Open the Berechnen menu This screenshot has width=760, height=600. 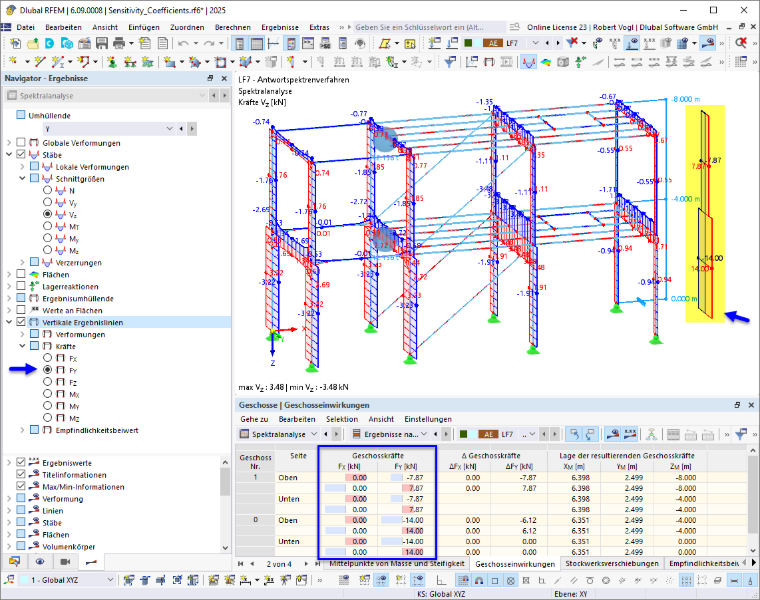pyautogui.click(x=233, y=27)
